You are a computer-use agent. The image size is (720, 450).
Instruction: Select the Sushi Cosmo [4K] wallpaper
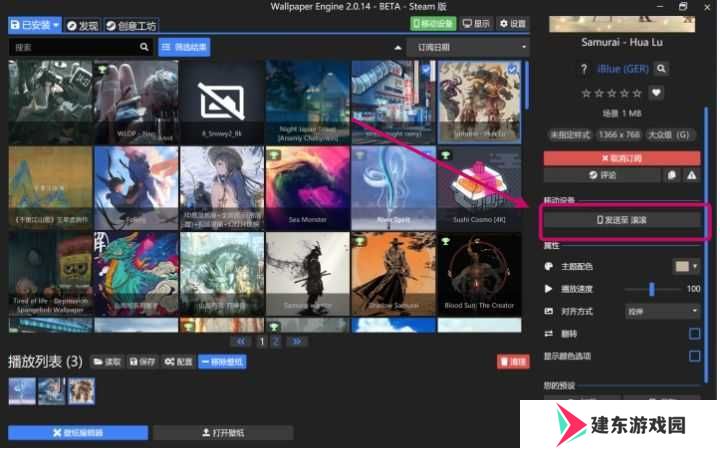pos(479,188)
